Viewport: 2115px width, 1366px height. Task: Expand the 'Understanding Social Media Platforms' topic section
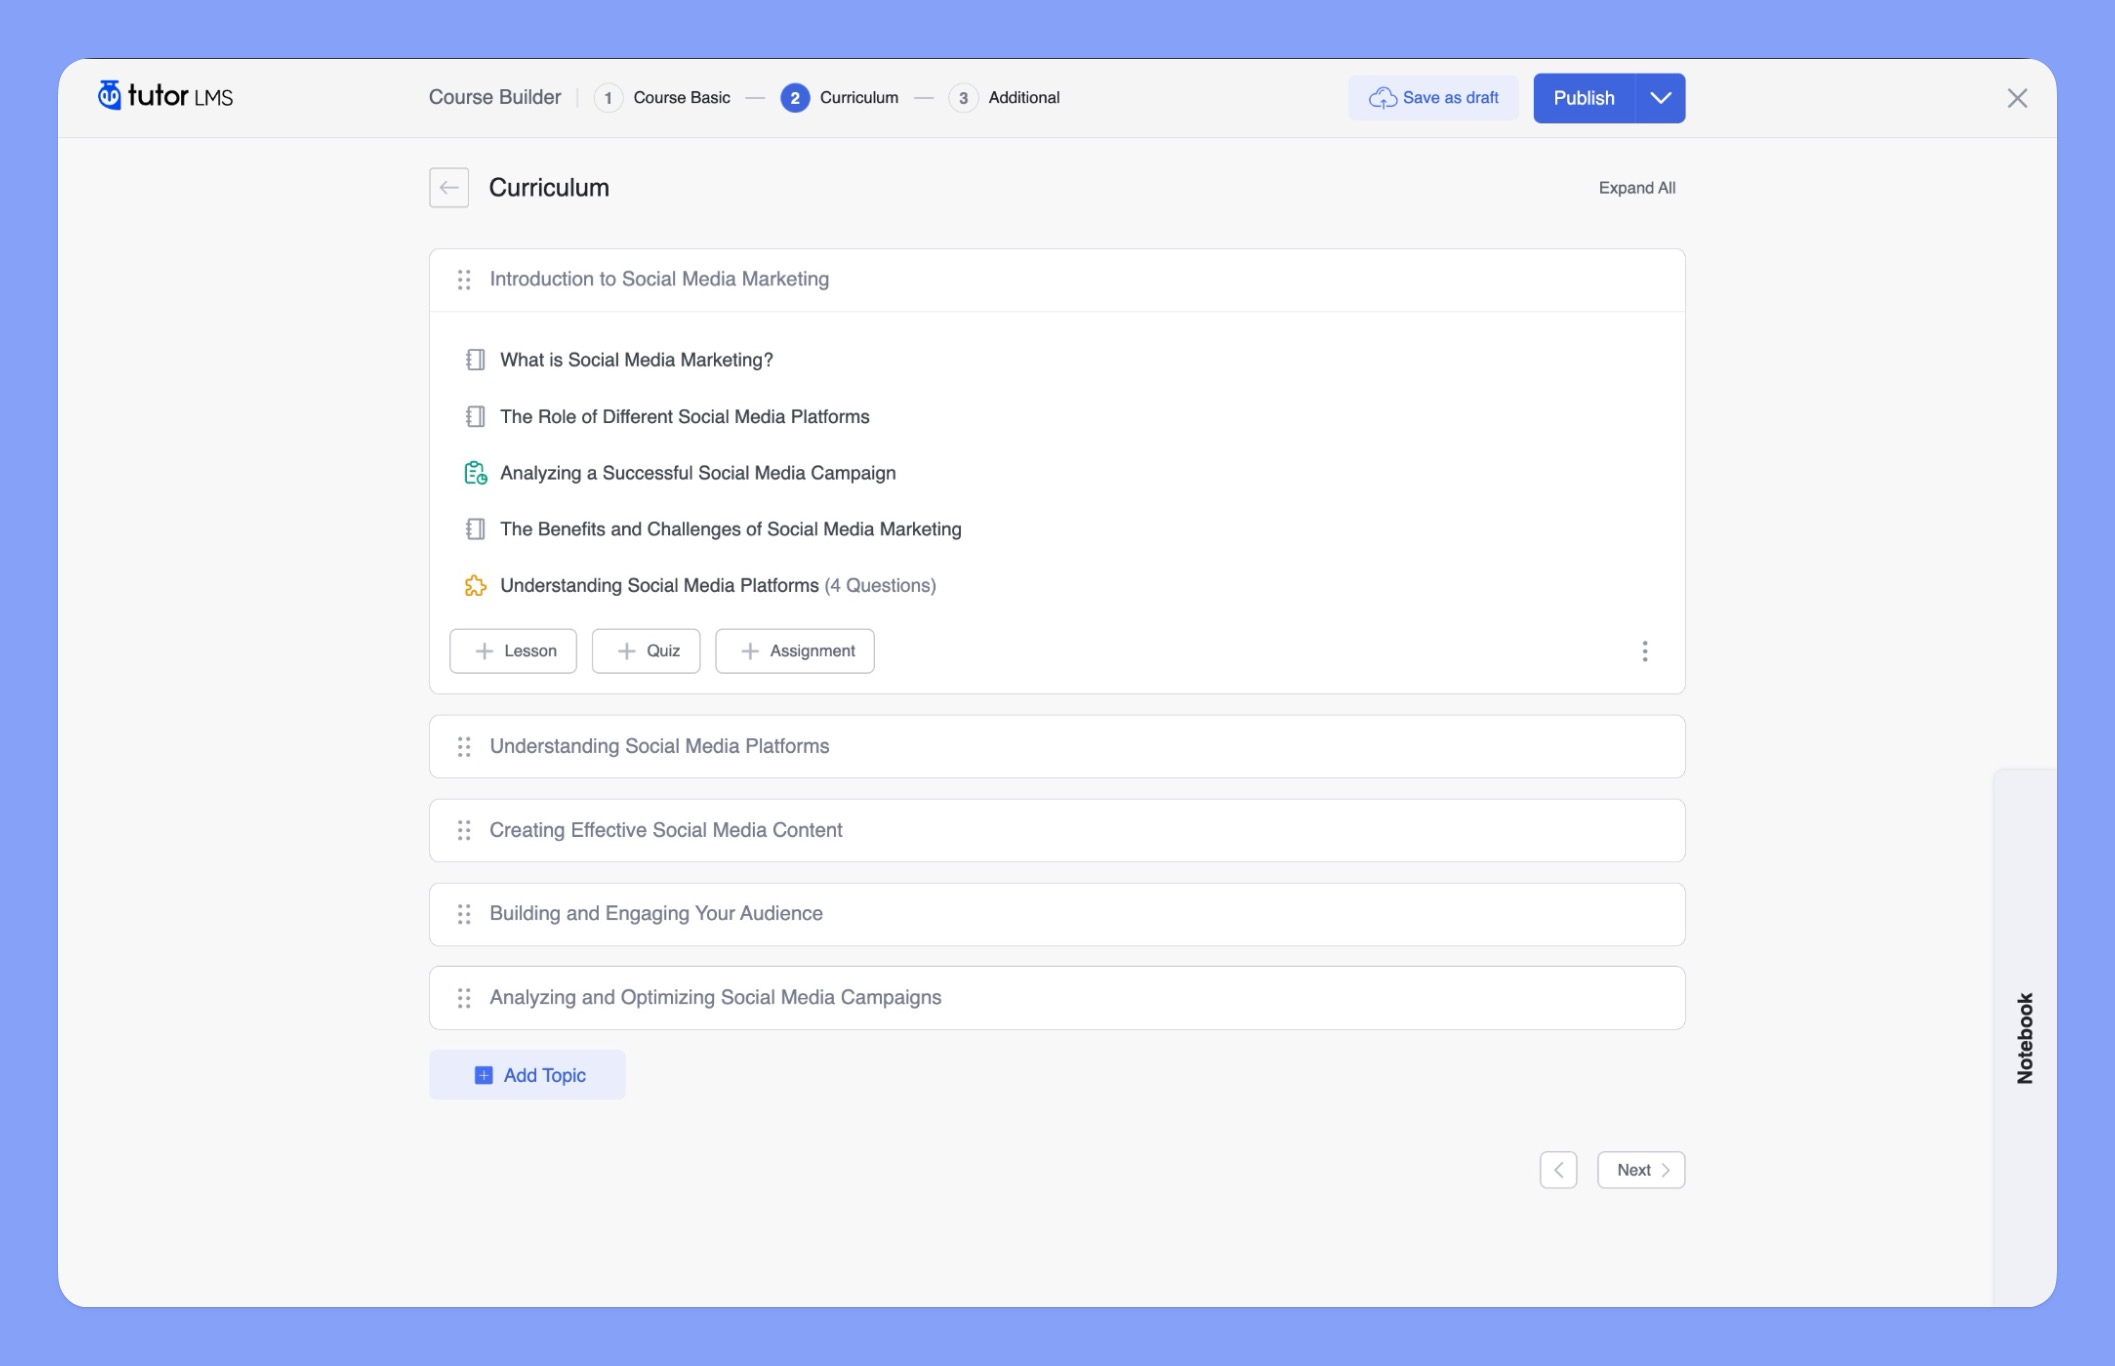(x=658, y=746)
